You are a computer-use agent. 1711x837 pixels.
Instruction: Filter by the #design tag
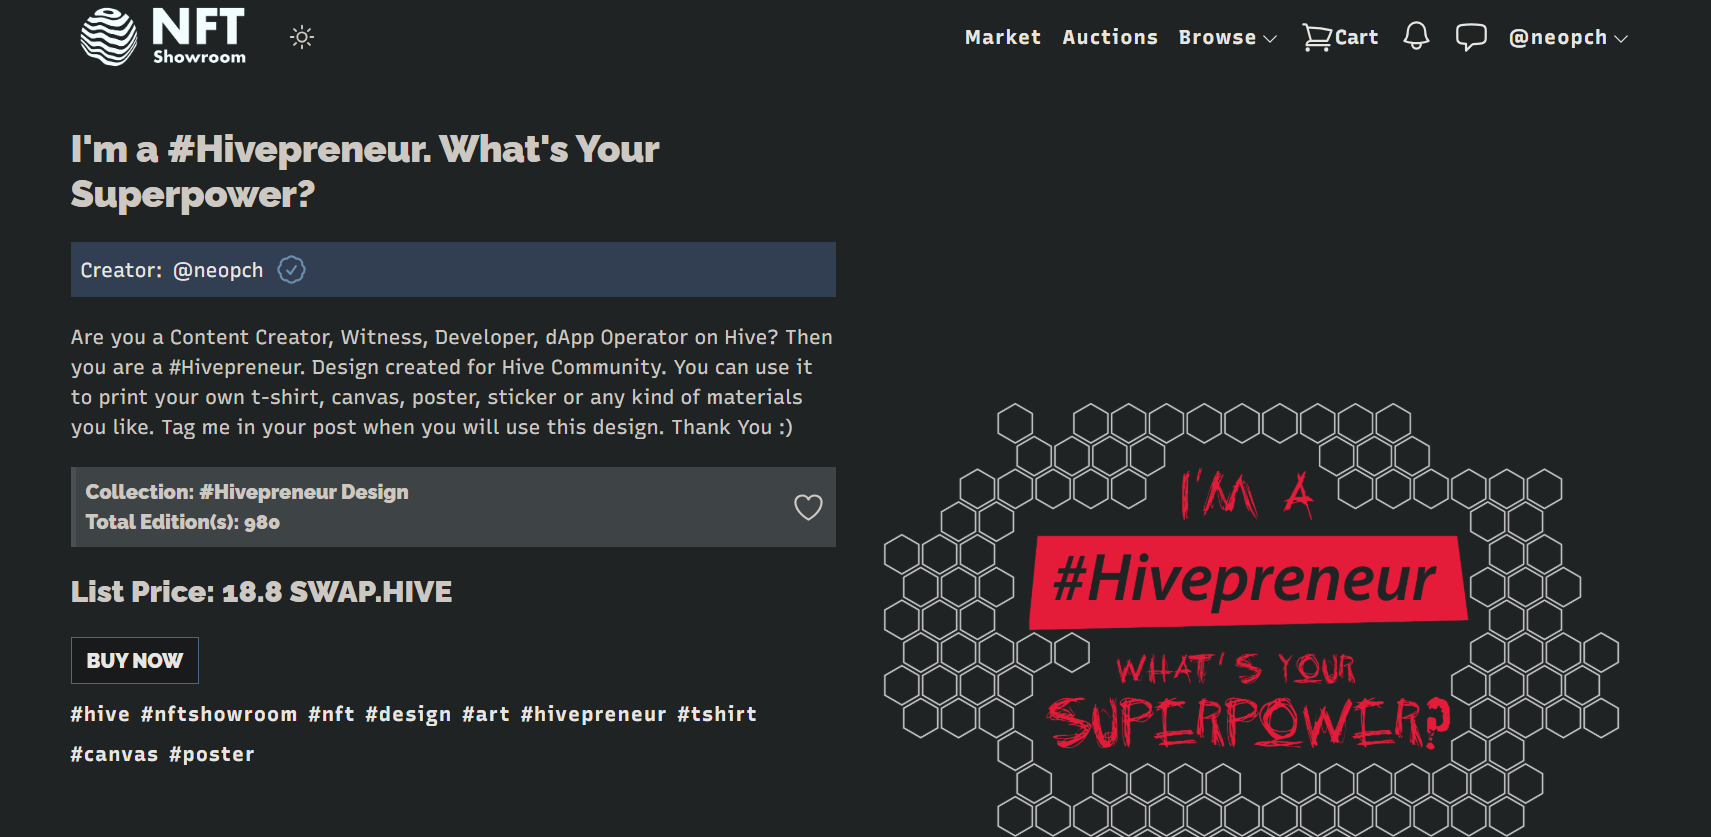[408, 714]
